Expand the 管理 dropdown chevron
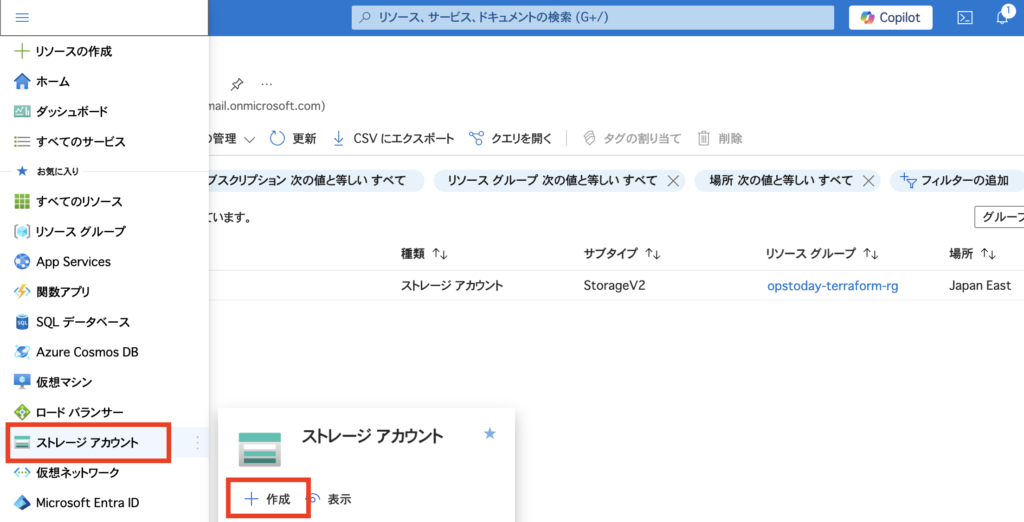Screen dimensions: 1024x522 [x=249, y=139]
